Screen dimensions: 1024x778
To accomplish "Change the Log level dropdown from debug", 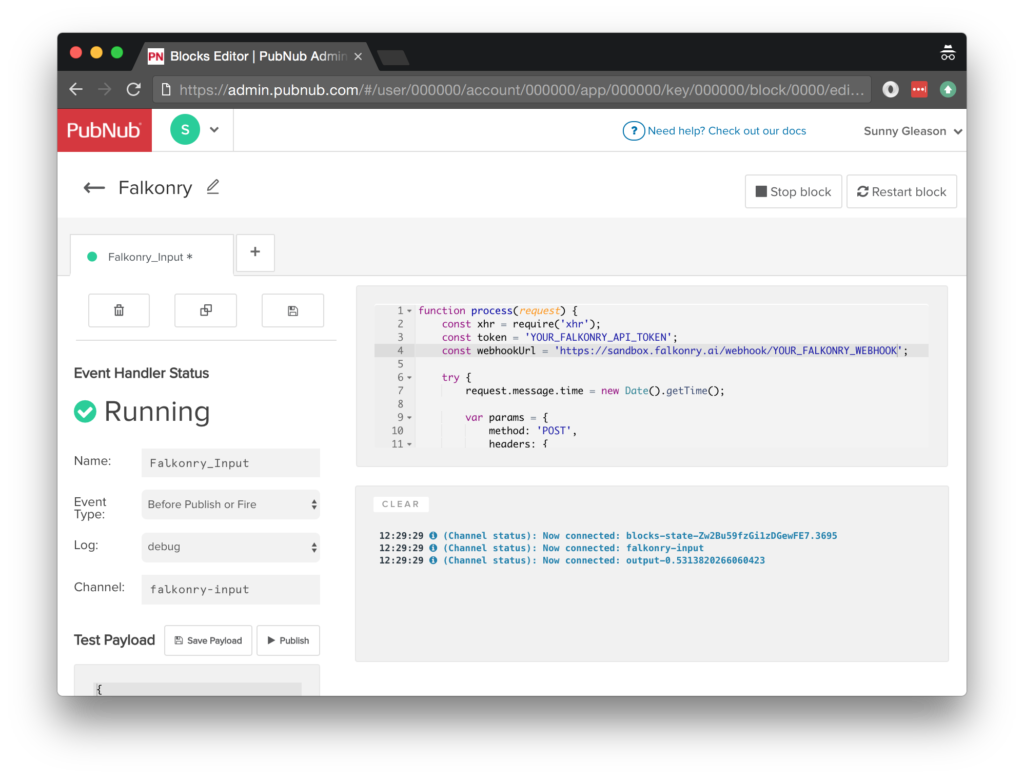I will (x=230, y=548).
